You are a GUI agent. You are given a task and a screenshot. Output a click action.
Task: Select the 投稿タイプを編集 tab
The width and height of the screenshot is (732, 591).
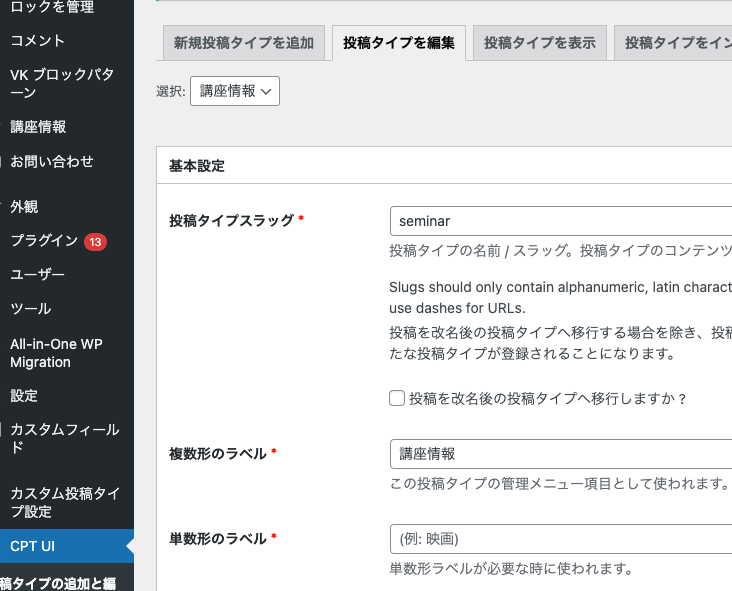coord(399,43)
